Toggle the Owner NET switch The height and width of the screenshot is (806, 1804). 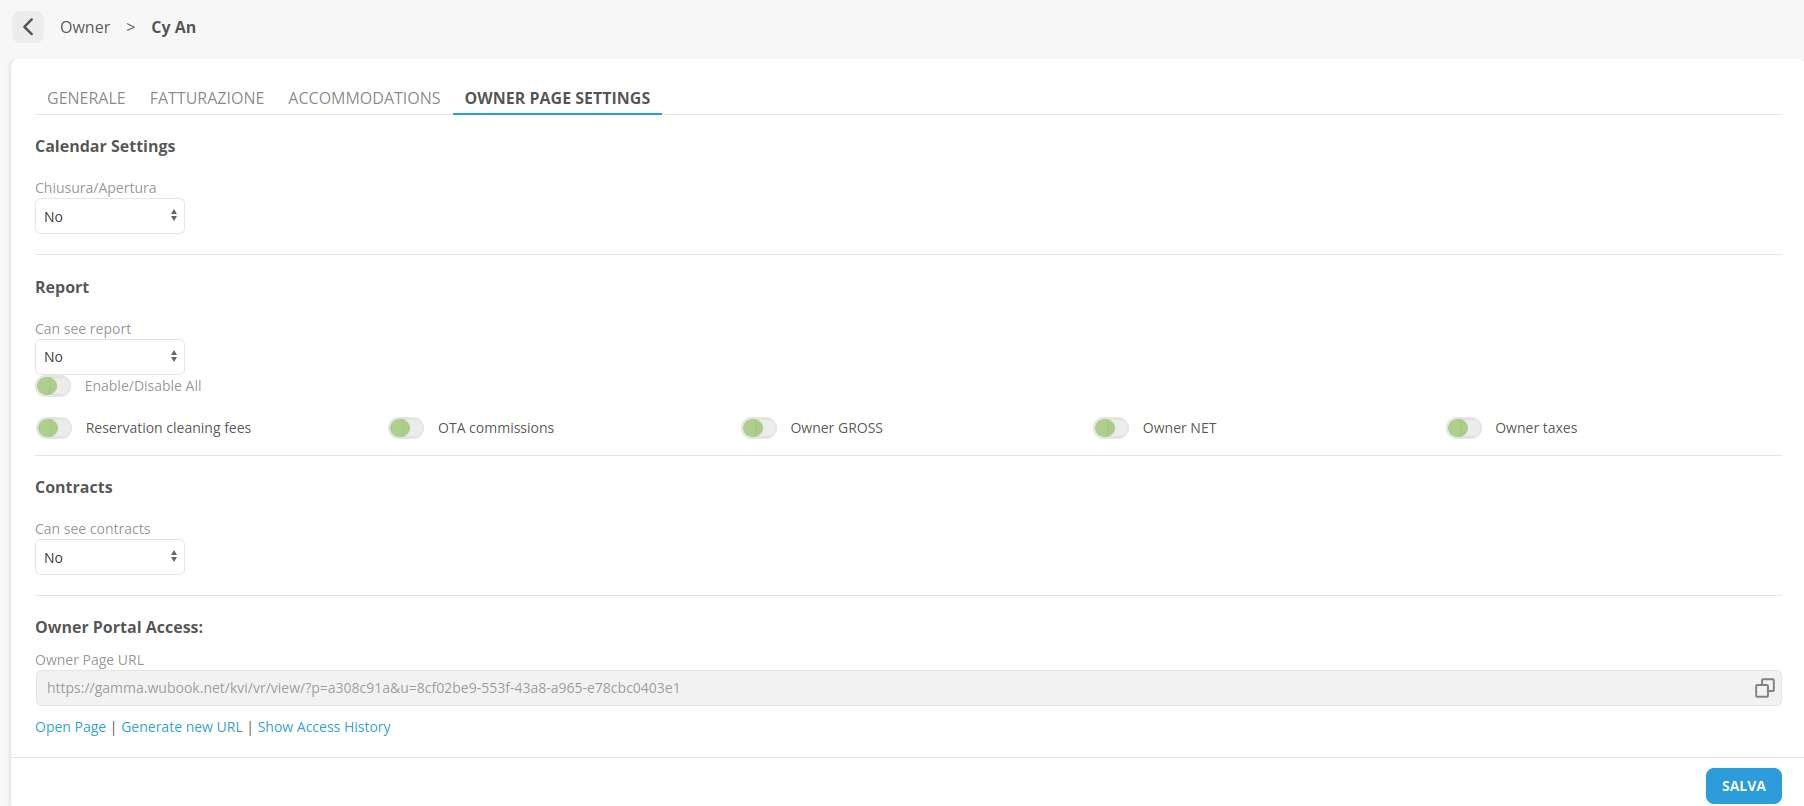coord(1111,428)
